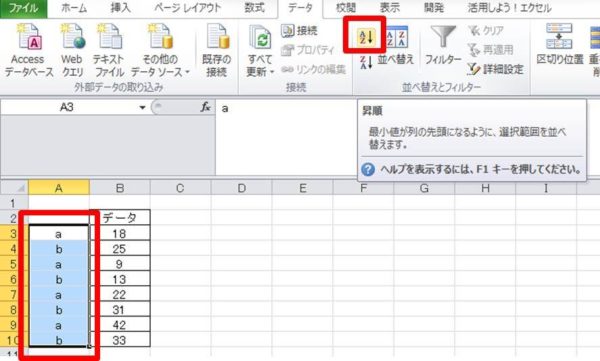
Task: Open the ファイル (File) tab
Action: (24, 8)
